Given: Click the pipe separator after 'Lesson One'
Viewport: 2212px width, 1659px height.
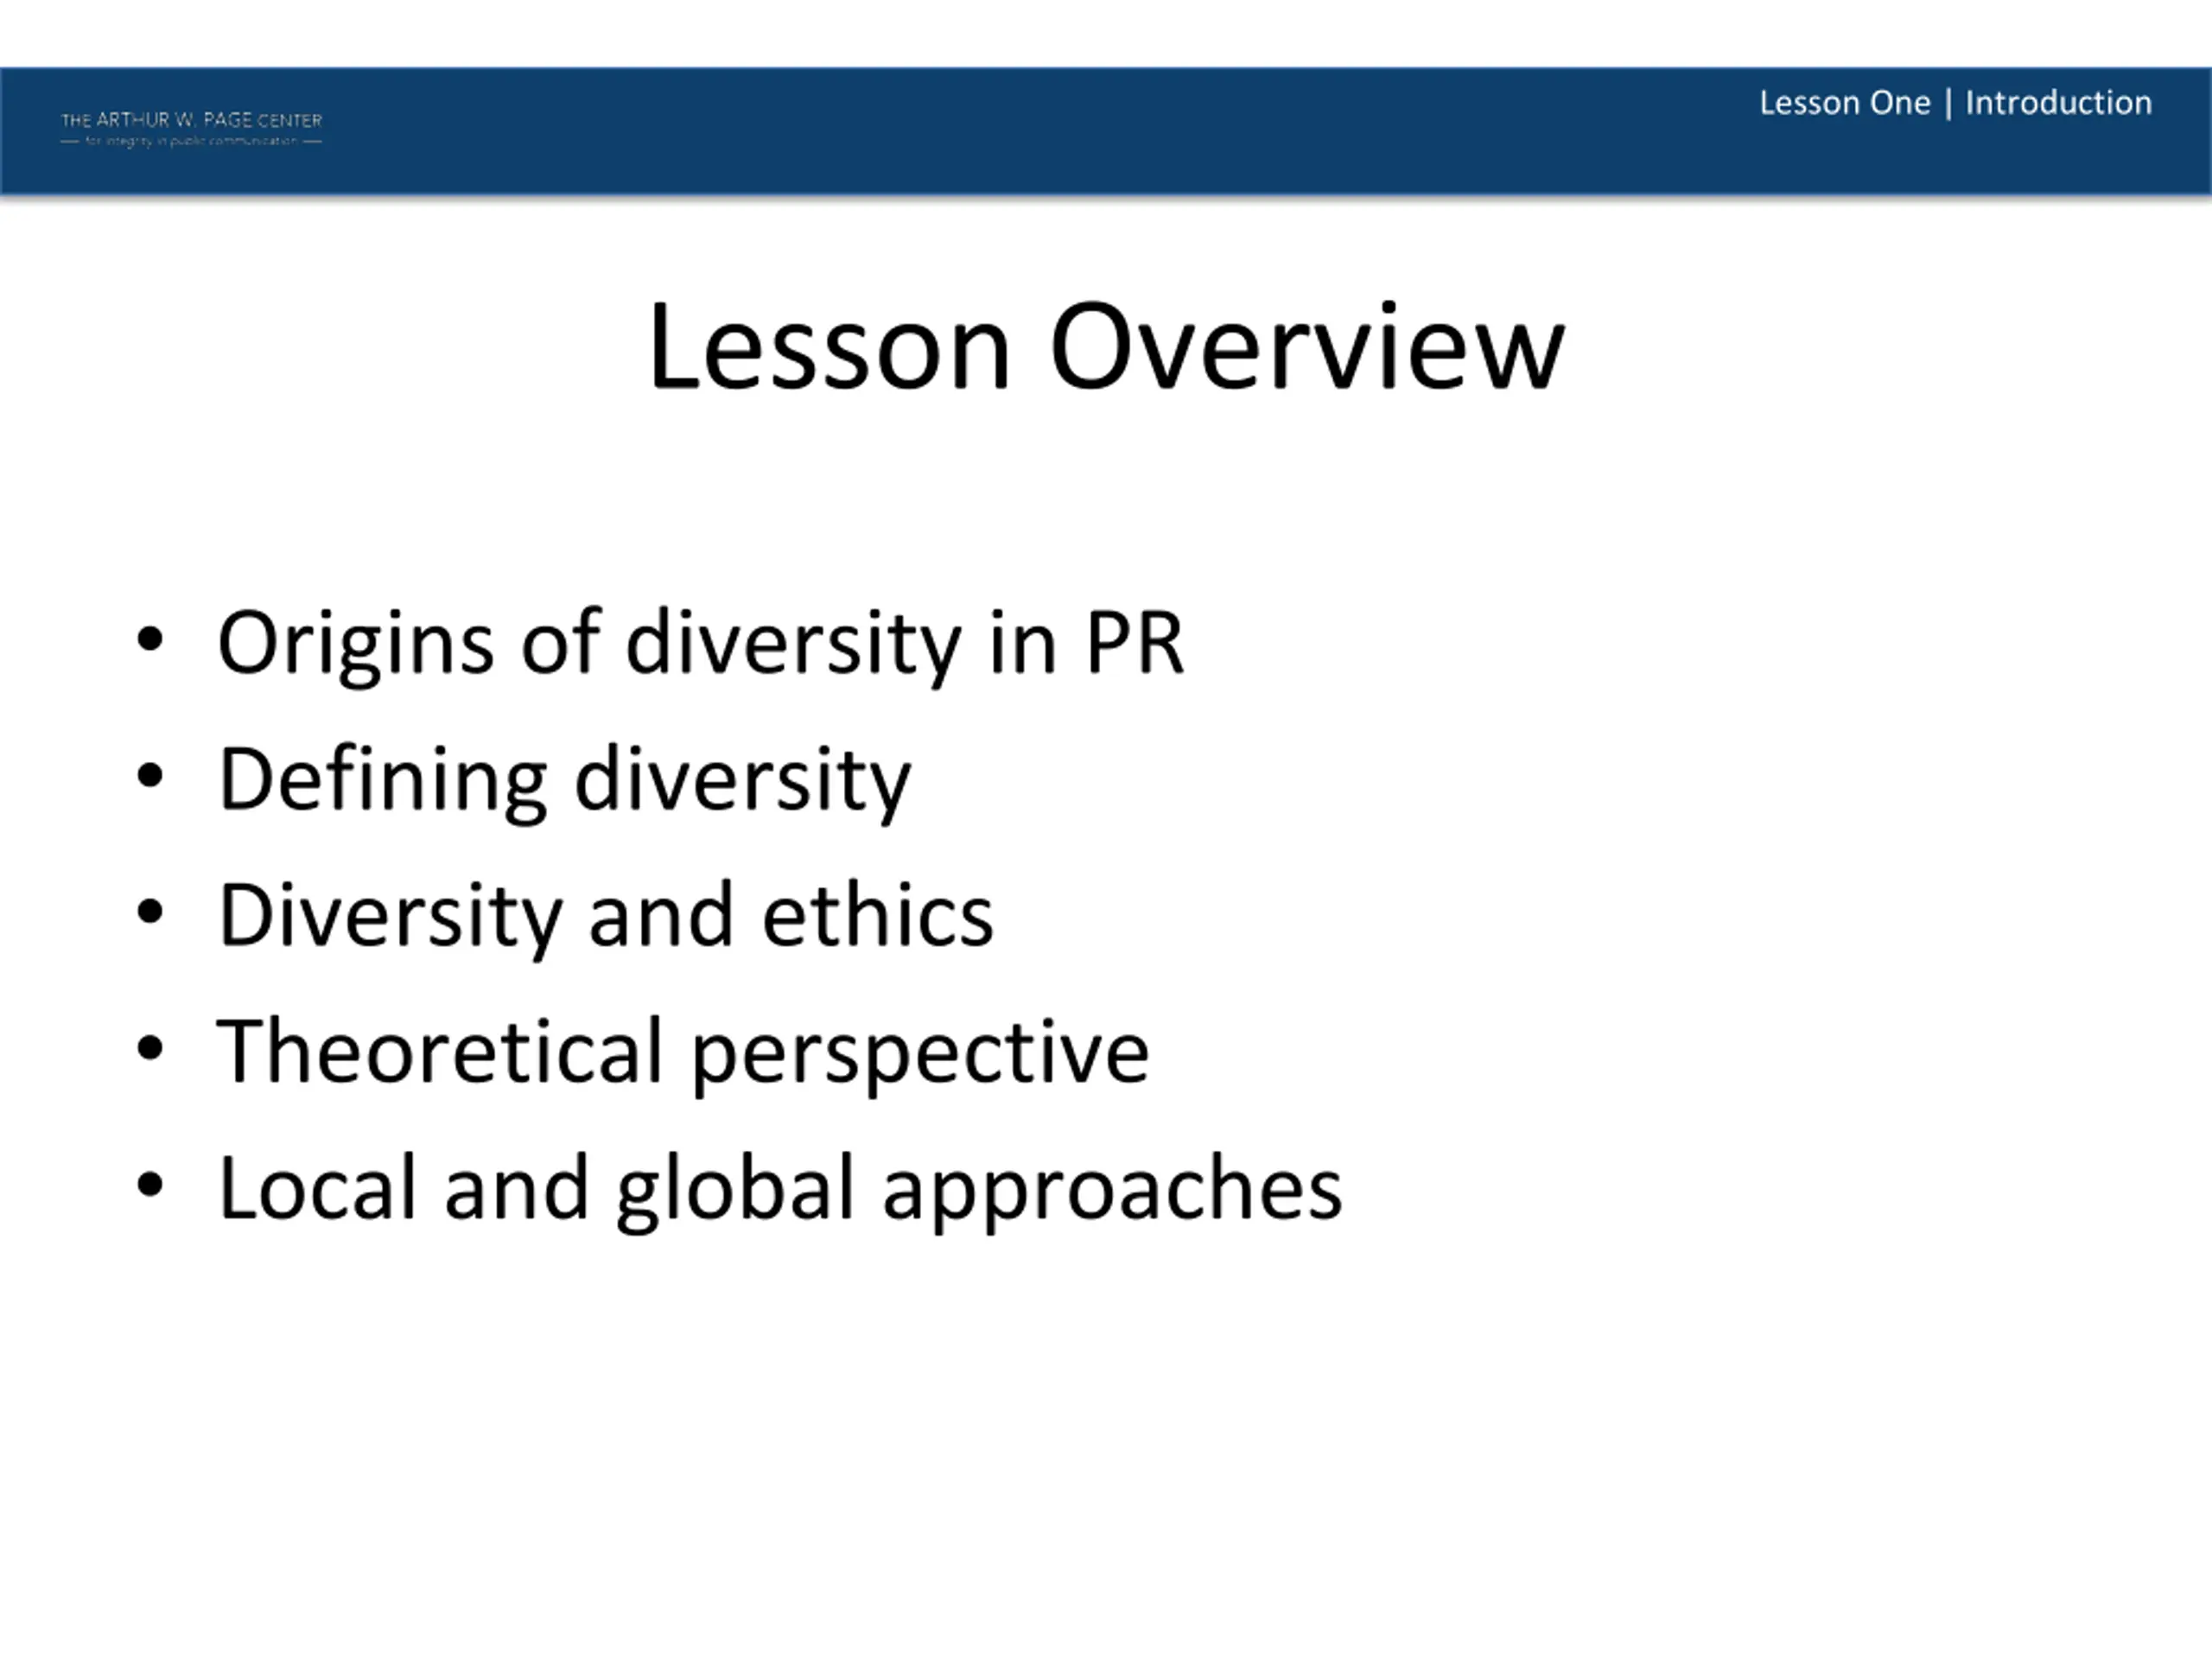Looking at the screenshot, I should coord(1948,104).
